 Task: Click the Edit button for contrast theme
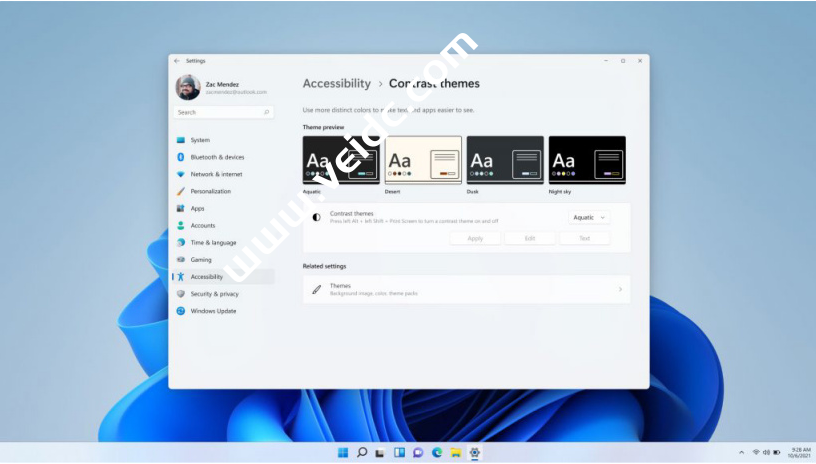tap(530, 238)
